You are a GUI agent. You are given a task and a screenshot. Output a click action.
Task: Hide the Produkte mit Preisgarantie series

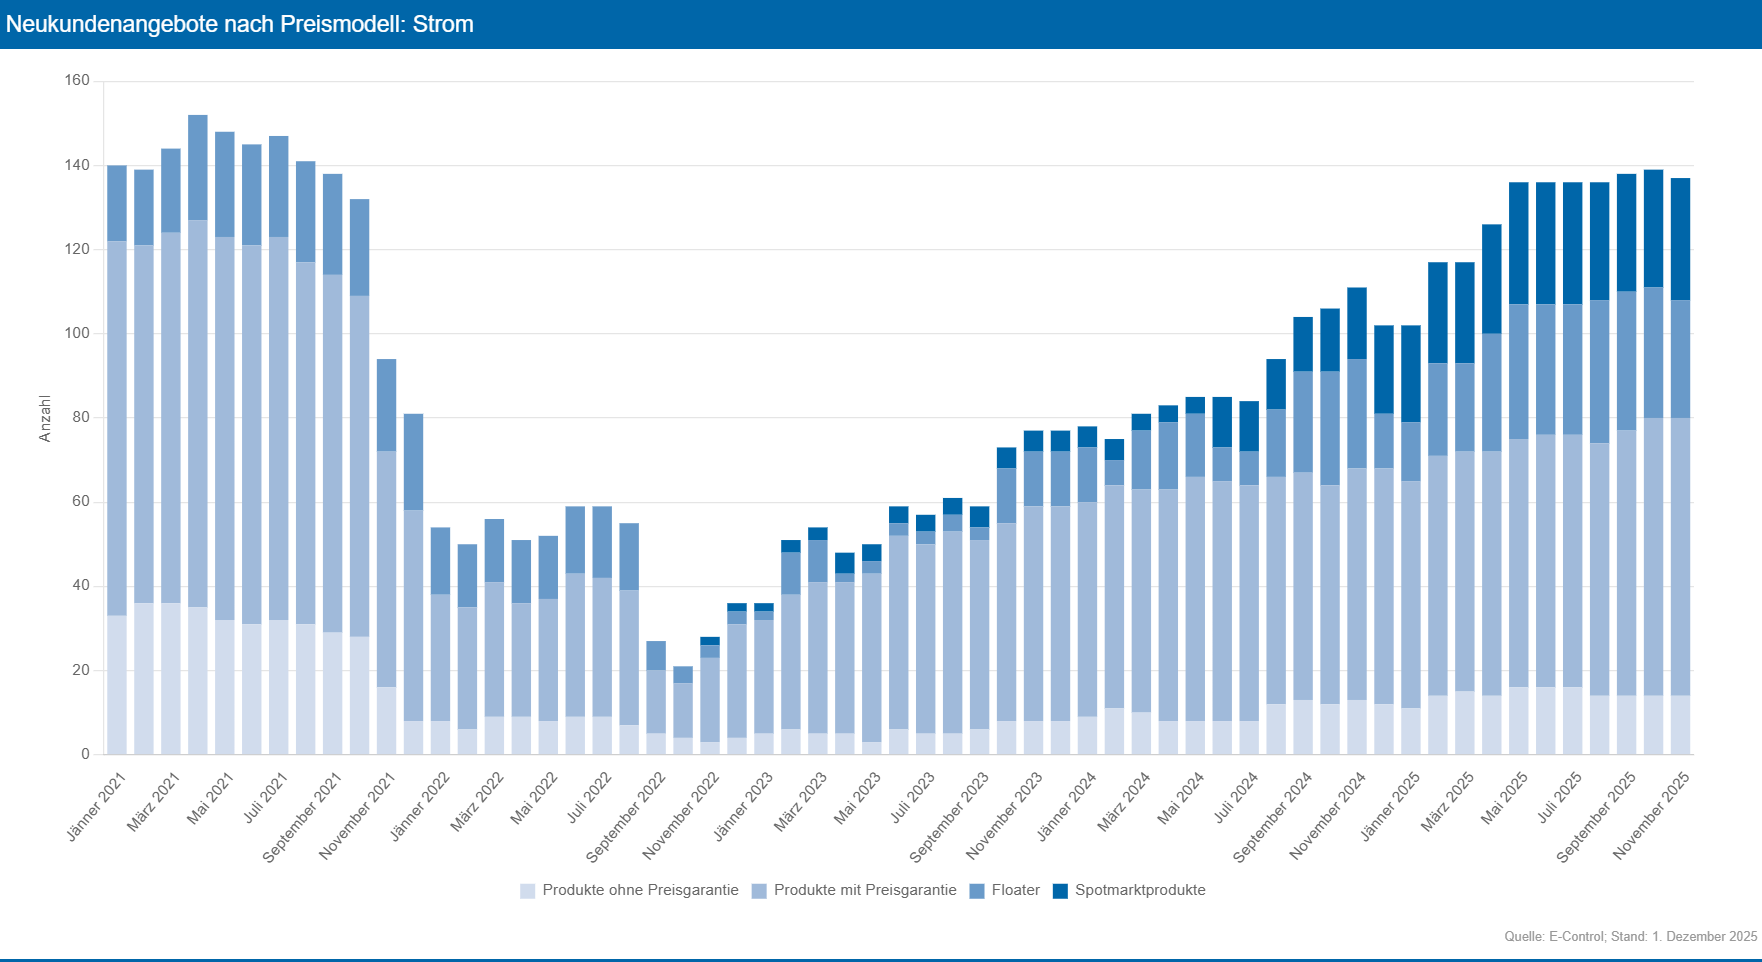[x=864, y=890]
